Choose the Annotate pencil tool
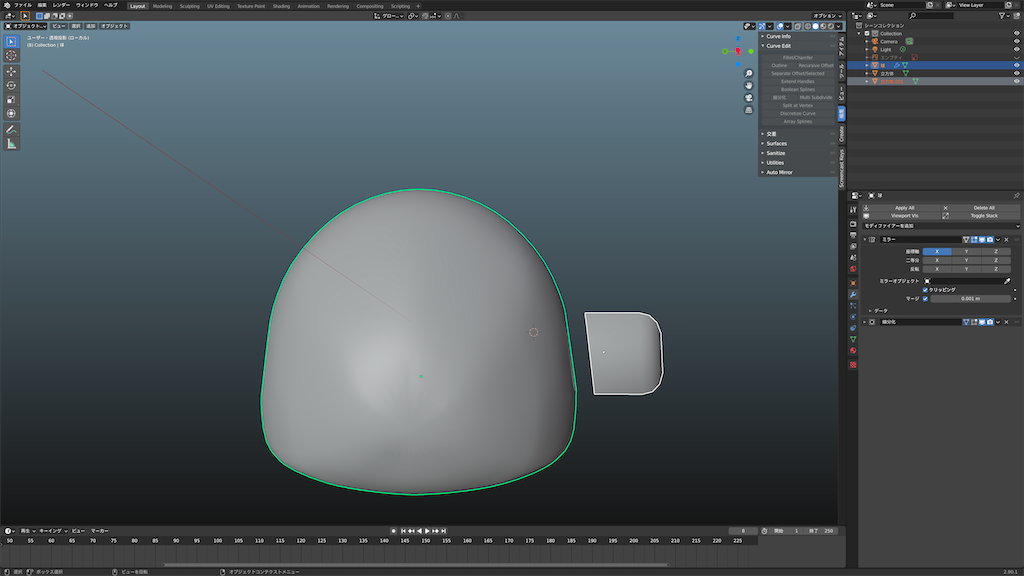 click(x=11, y=129)
